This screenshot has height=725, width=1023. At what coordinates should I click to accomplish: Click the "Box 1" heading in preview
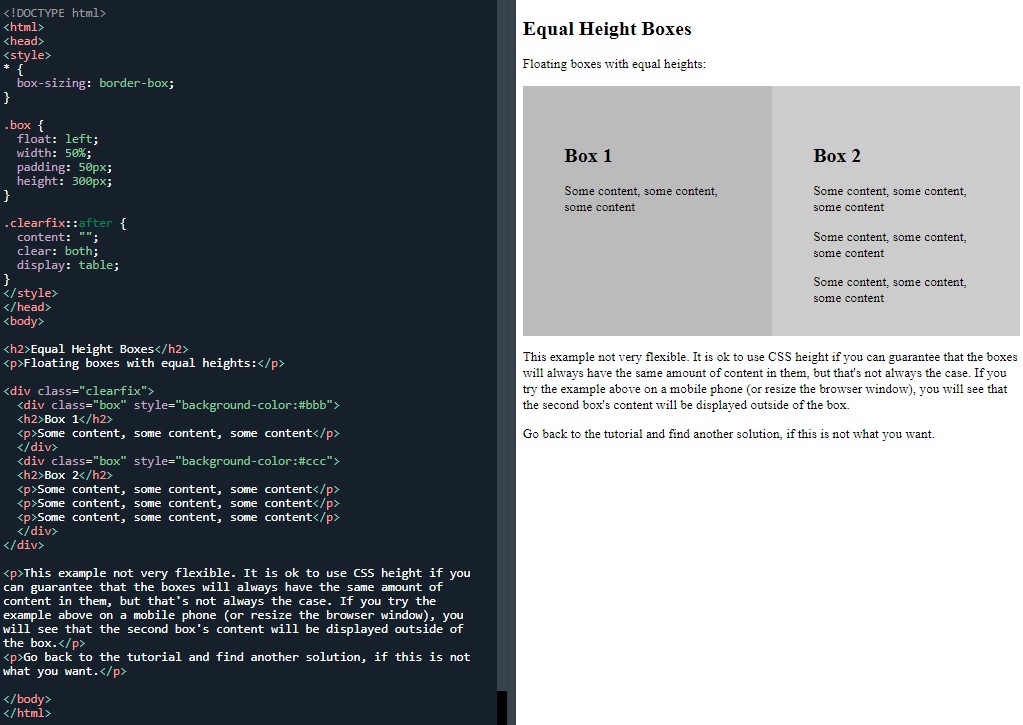pos(588,155)
